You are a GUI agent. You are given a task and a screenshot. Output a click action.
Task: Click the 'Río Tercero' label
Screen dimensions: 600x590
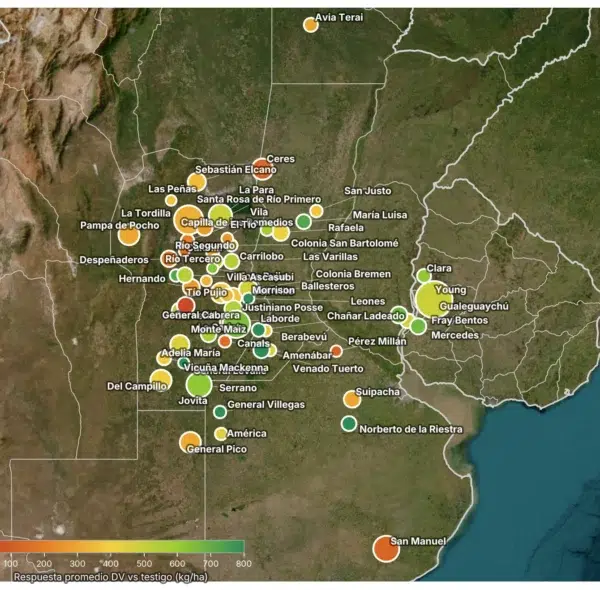193,259
